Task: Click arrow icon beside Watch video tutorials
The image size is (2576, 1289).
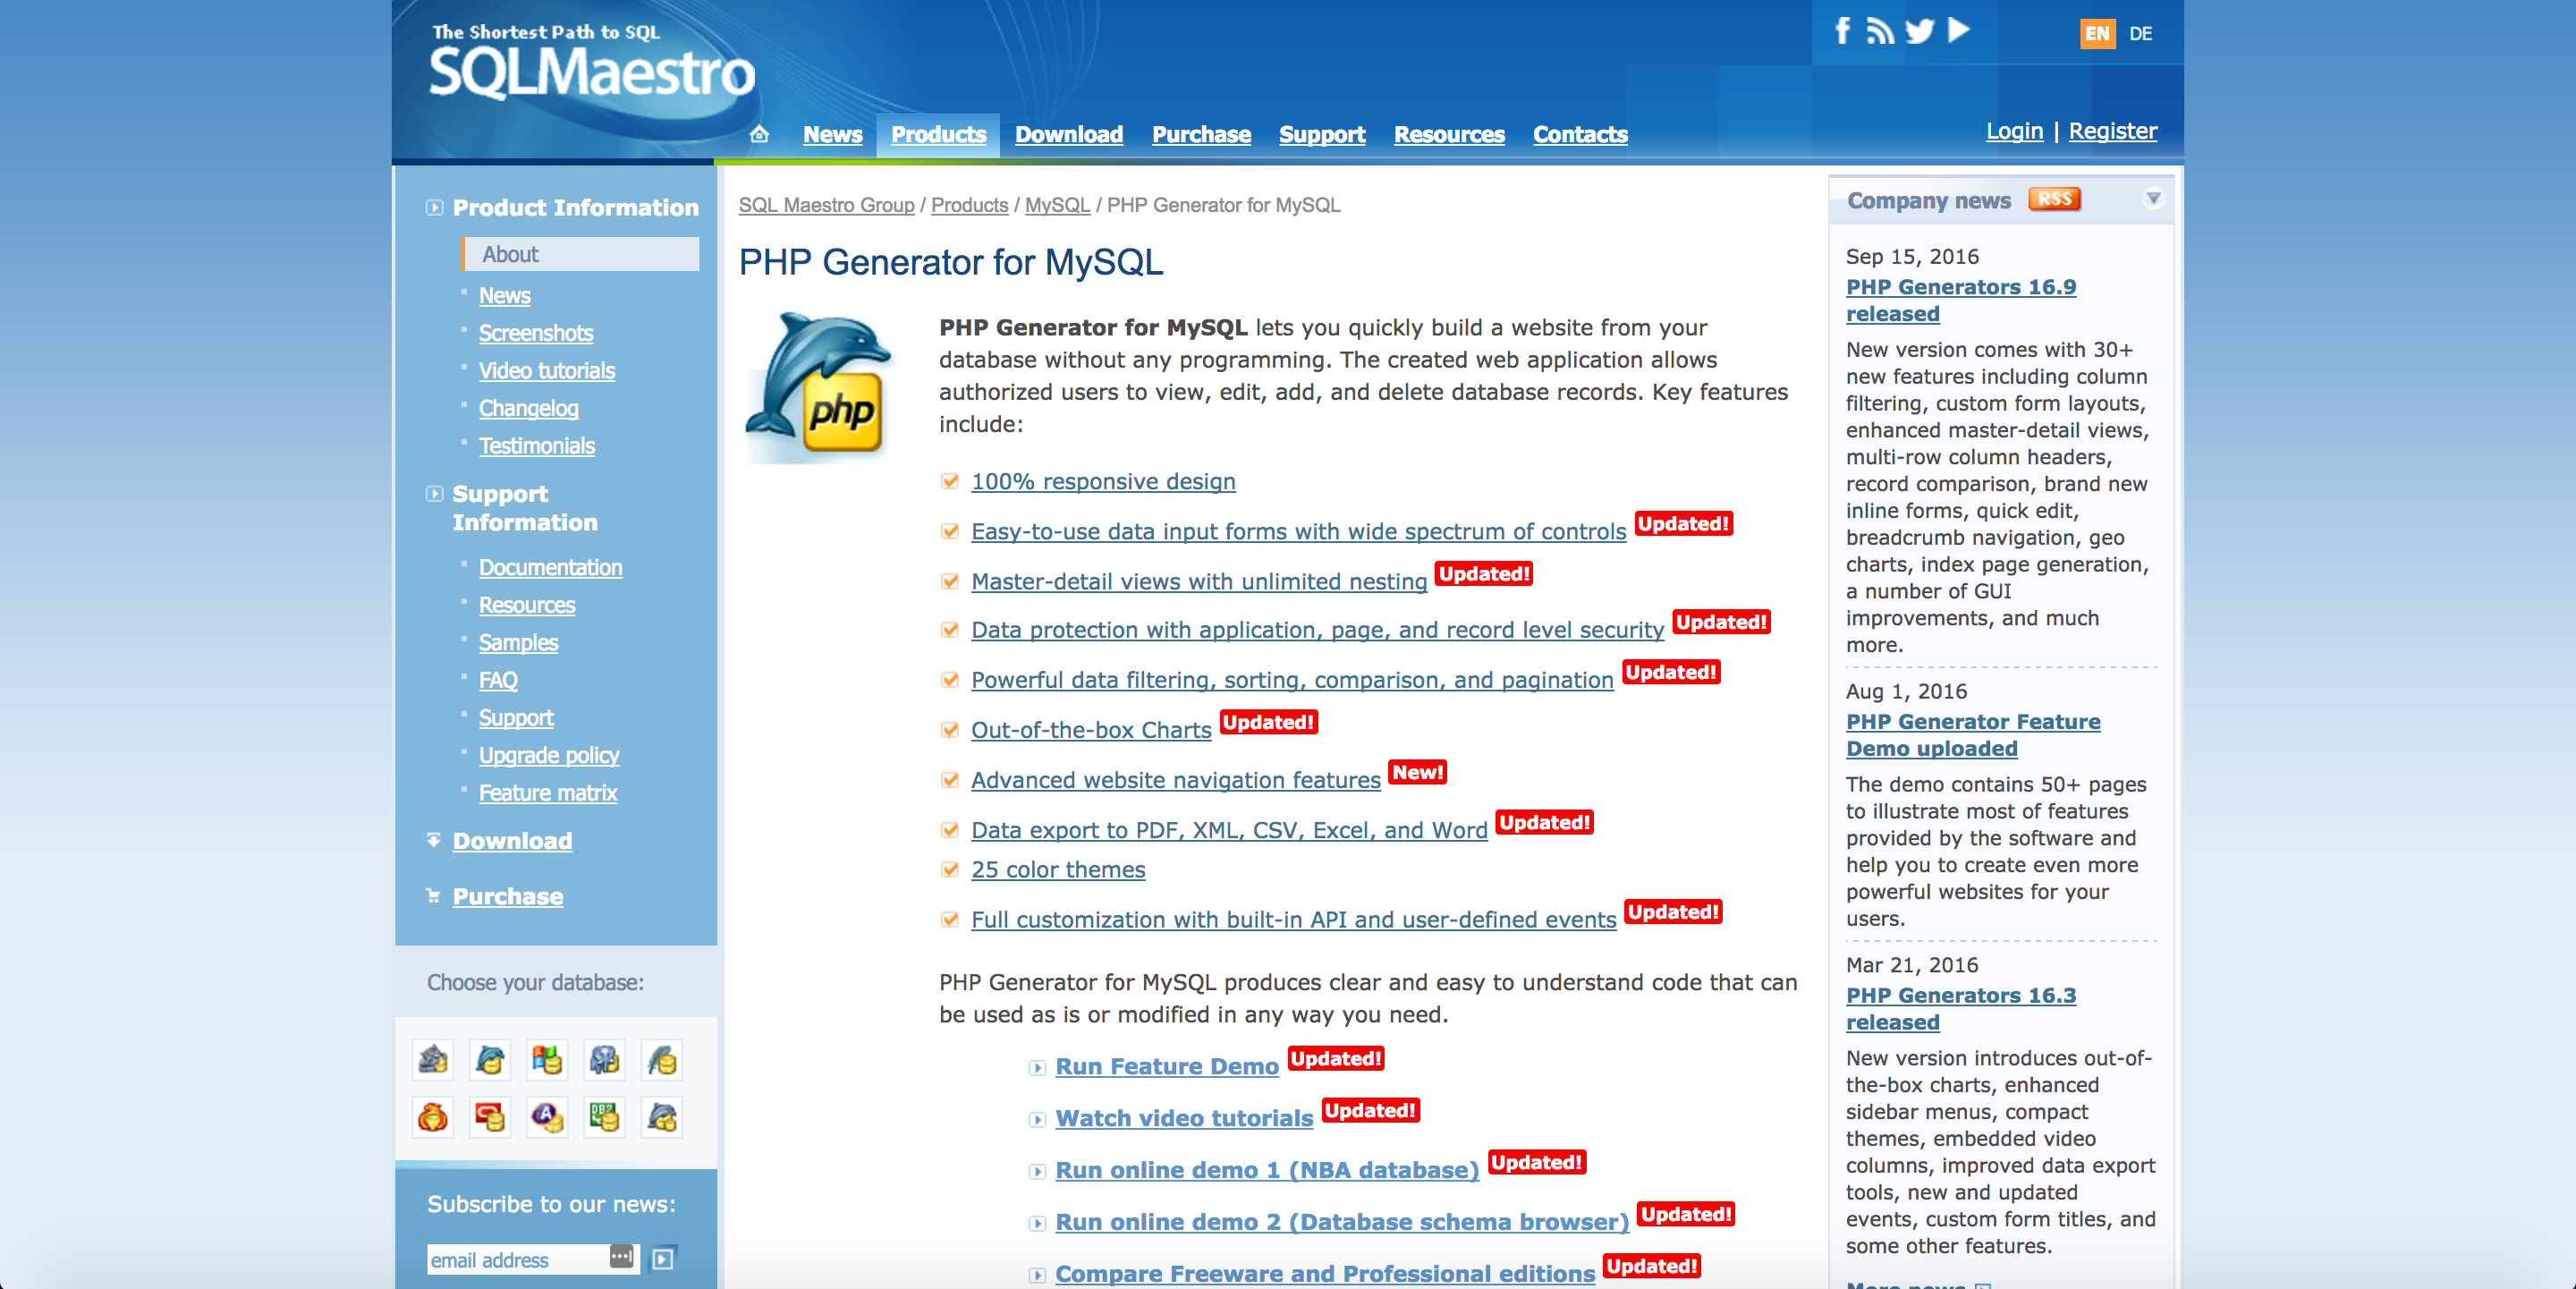Action: [1038, 1120]
